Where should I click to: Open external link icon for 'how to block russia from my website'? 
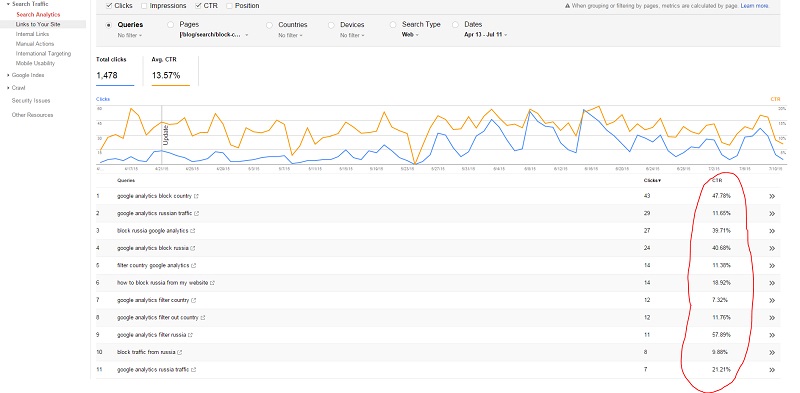tap(213, 283)
